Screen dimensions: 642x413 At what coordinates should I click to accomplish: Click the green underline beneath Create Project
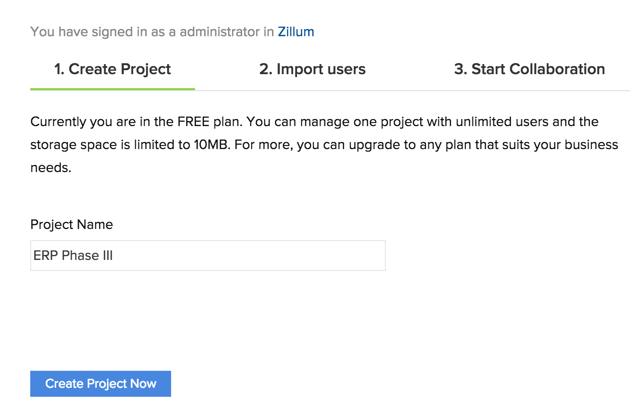pos(112,89)
